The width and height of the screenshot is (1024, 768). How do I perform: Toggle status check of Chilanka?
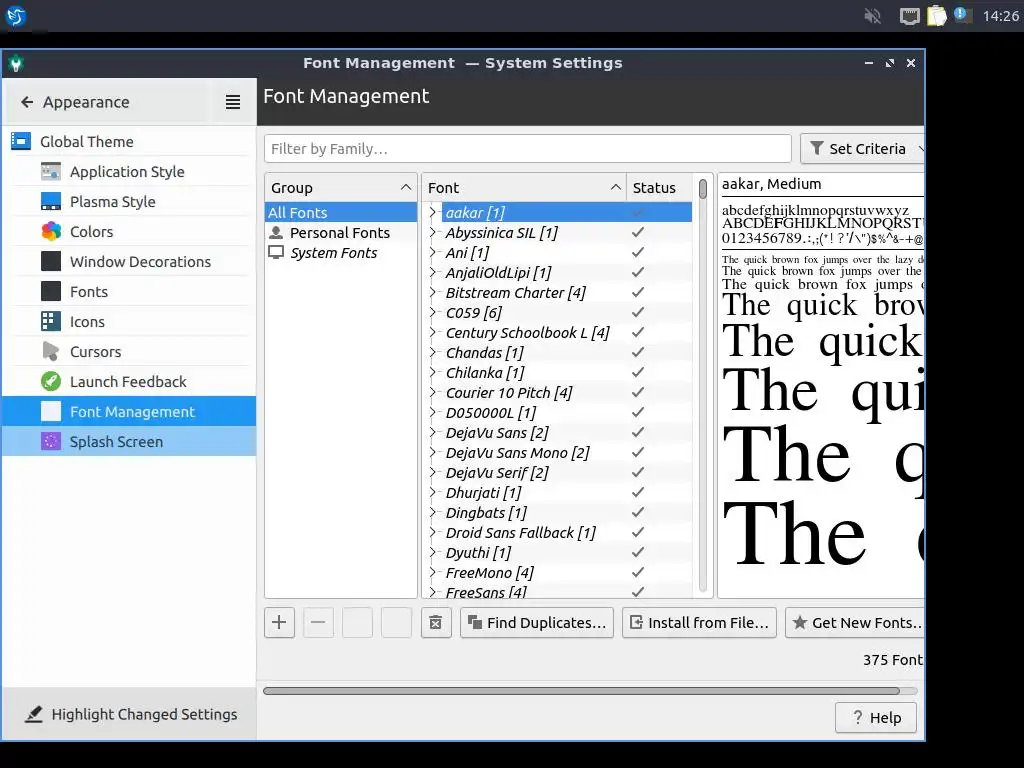coord(638,372)
